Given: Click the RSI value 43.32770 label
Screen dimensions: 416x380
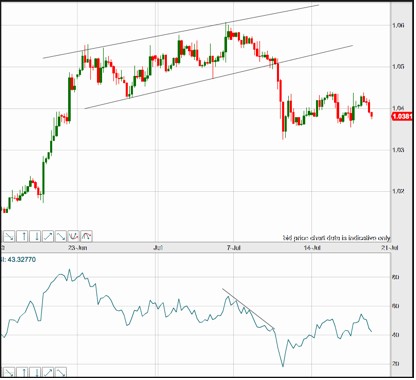Looking at the screenshot, I should pyautogui.click(x=19, y=259).
